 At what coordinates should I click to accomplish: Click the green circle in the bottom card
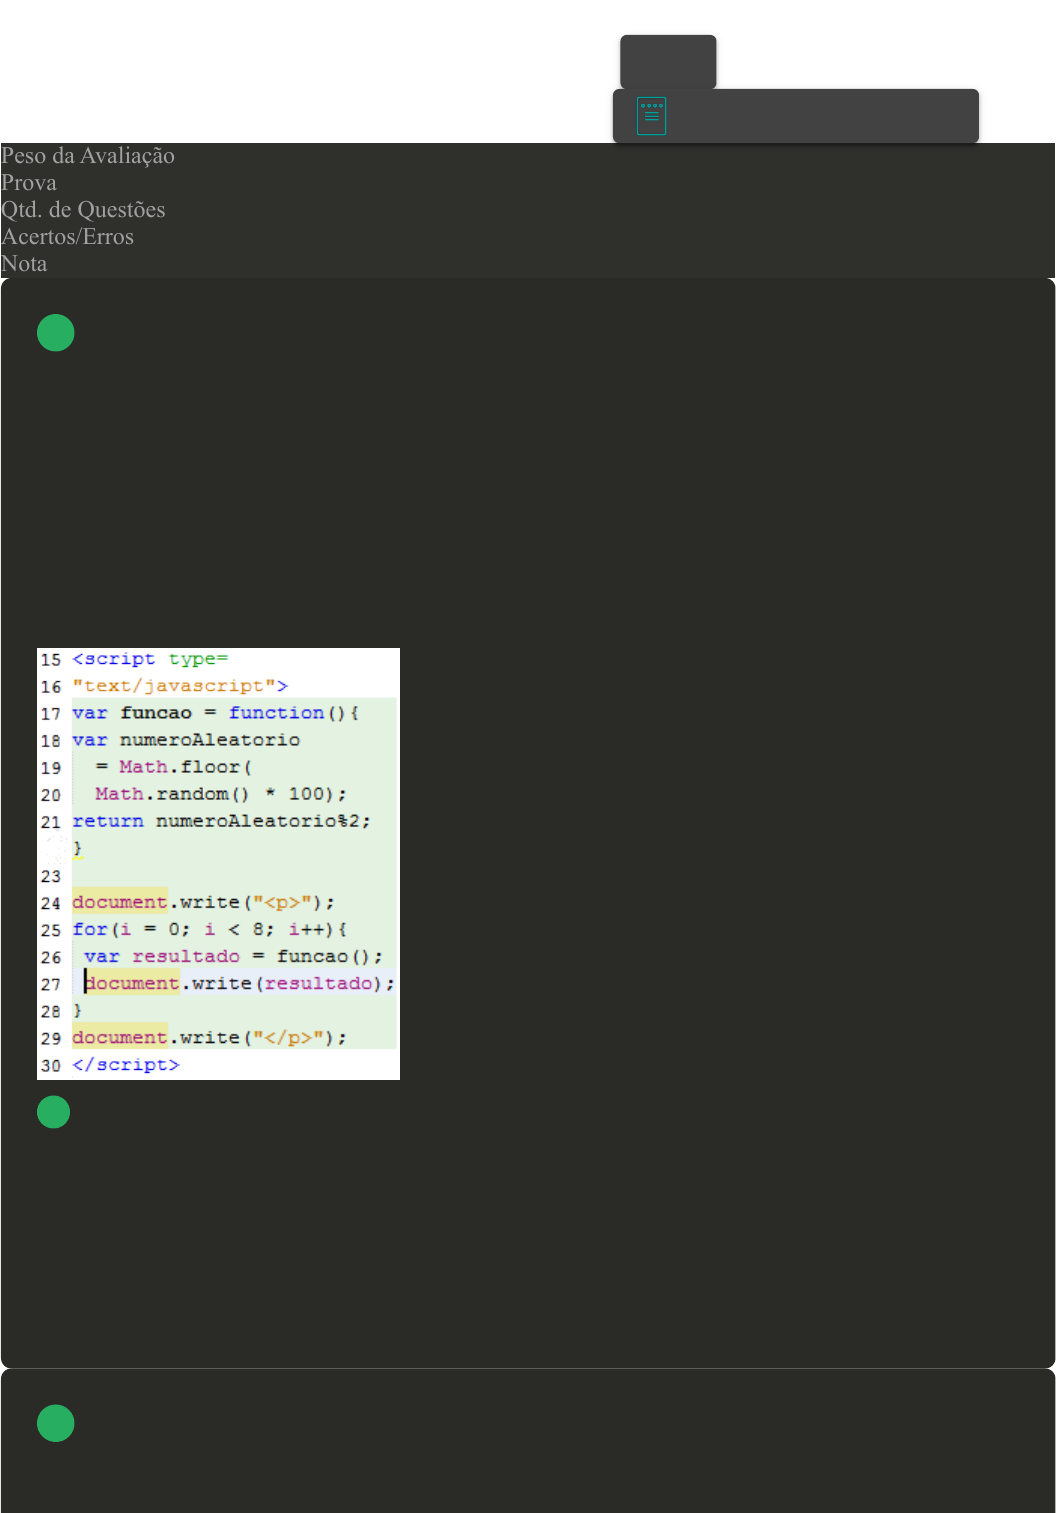(56, 1423)
